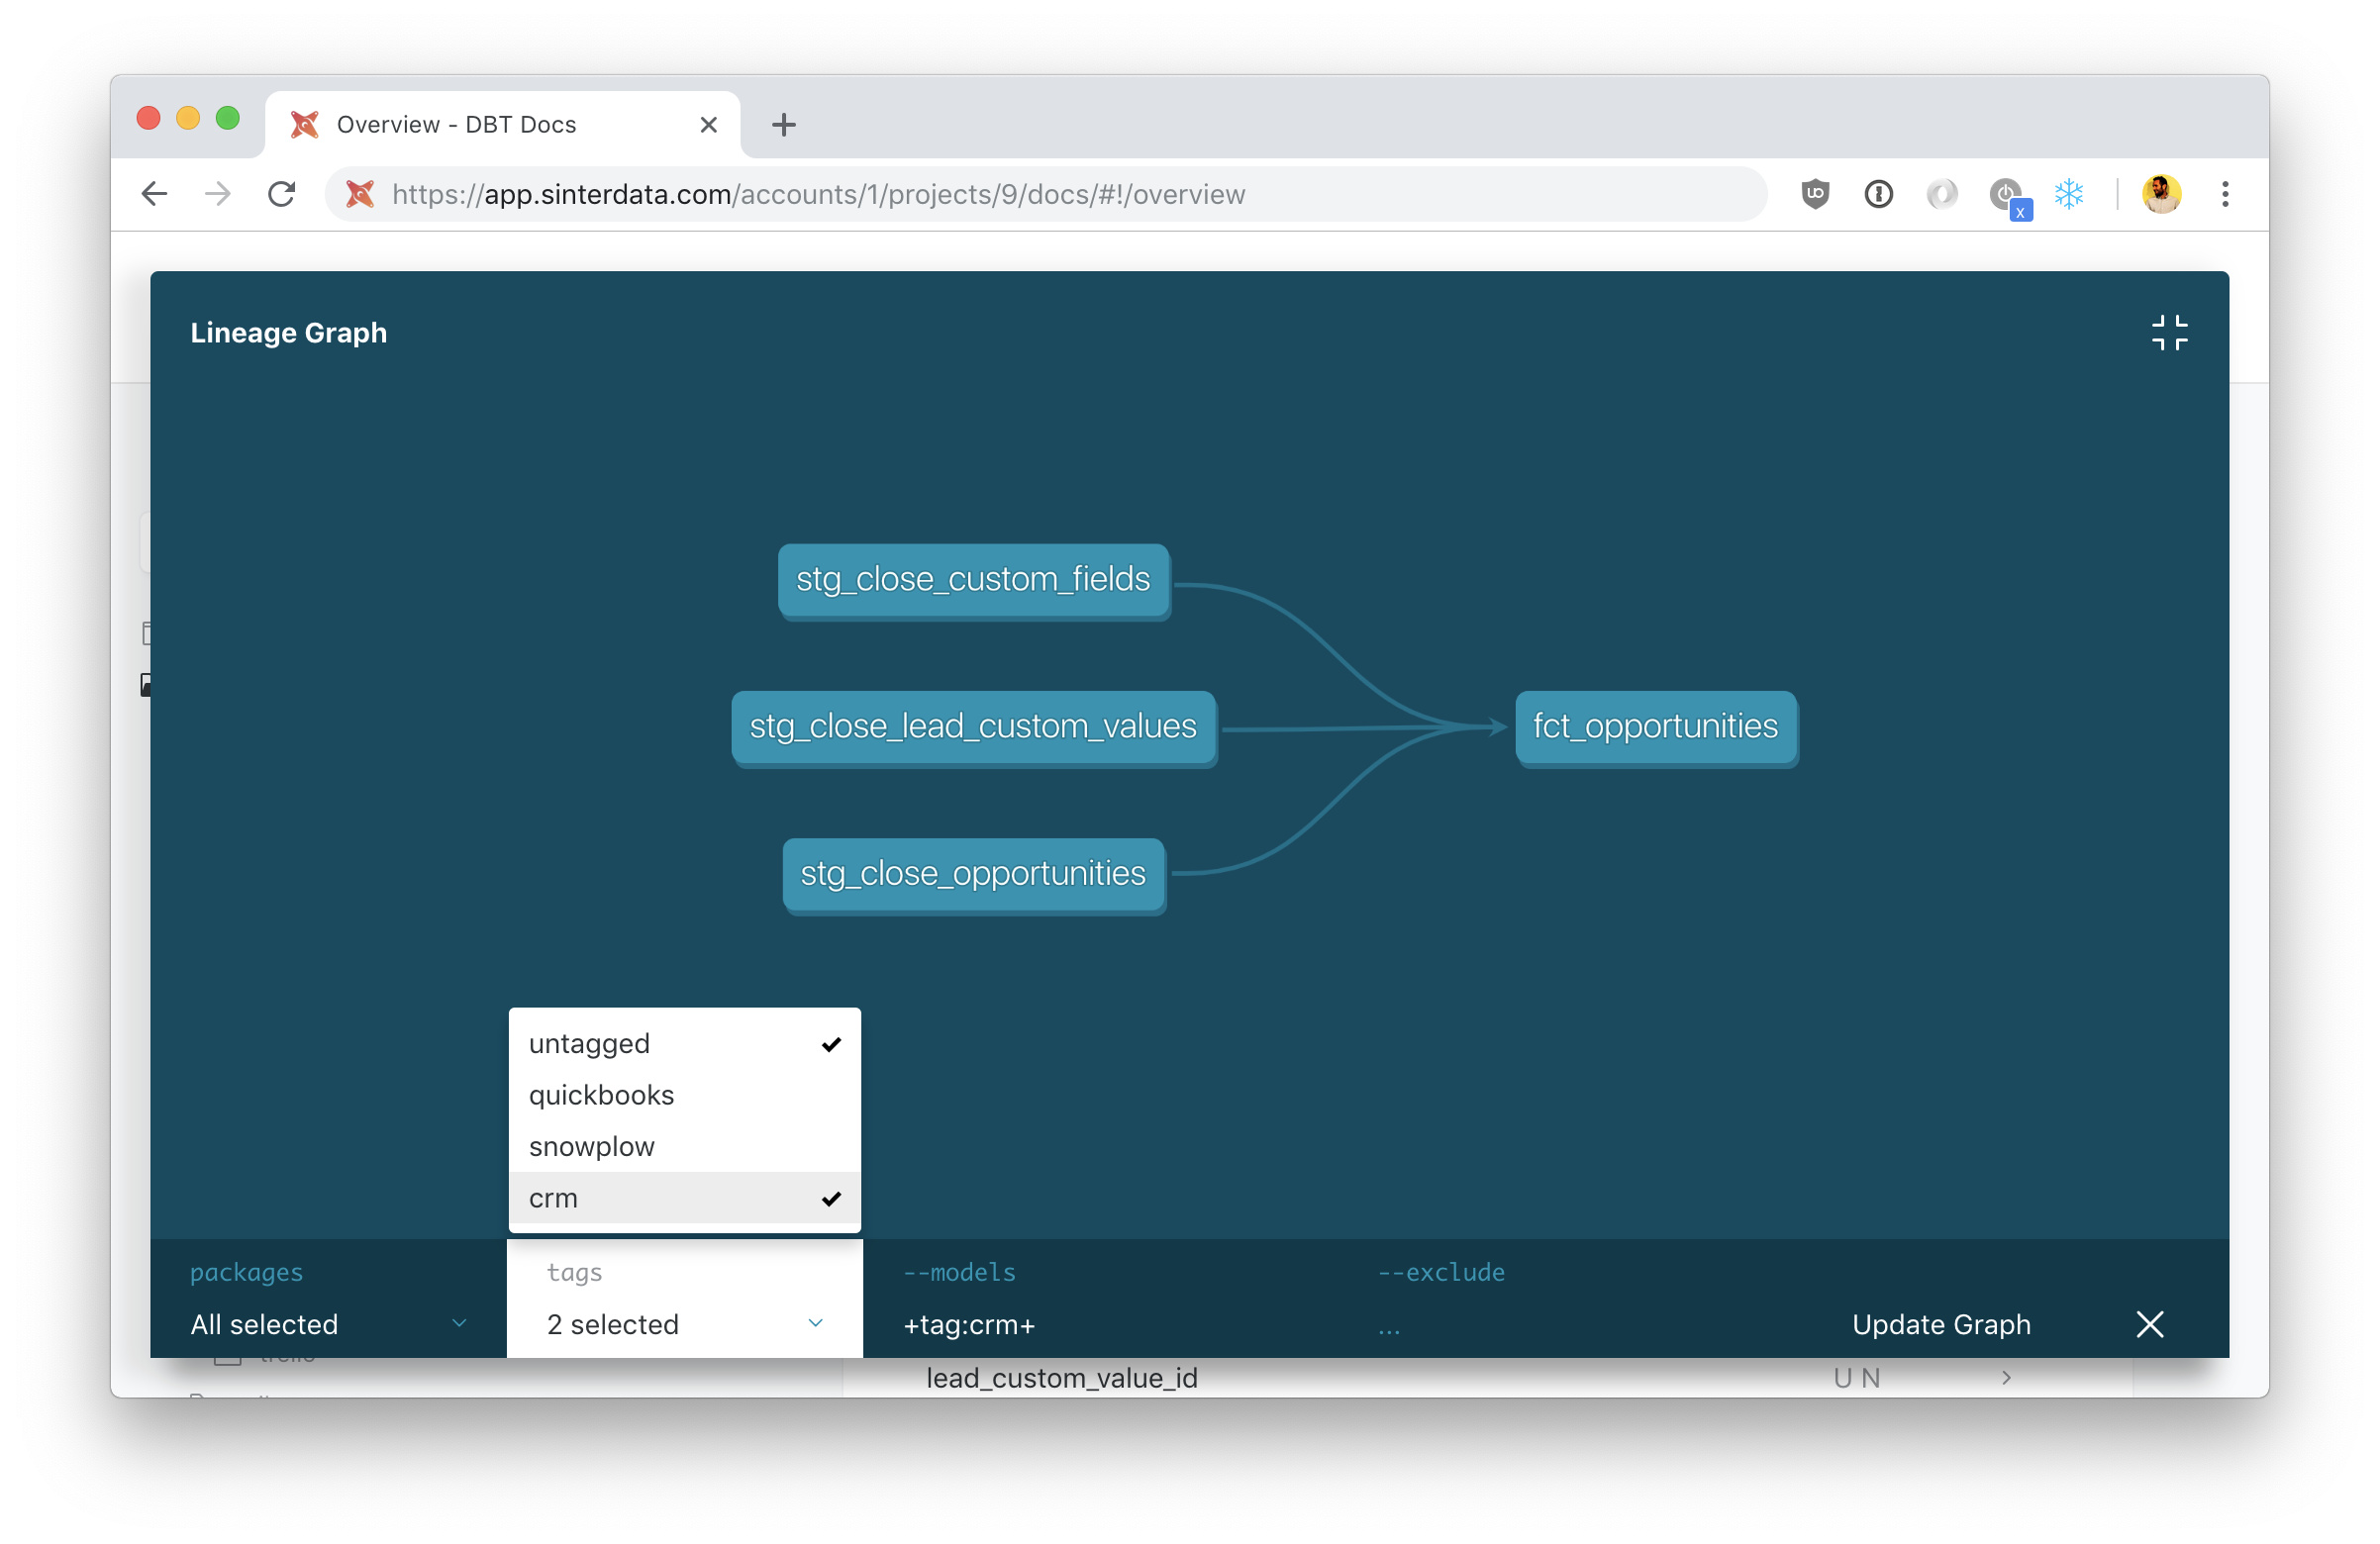The width and height of the screenshot is (2380, 1544).
Task: Open a new browser tab
Action: tap(784, 125)
